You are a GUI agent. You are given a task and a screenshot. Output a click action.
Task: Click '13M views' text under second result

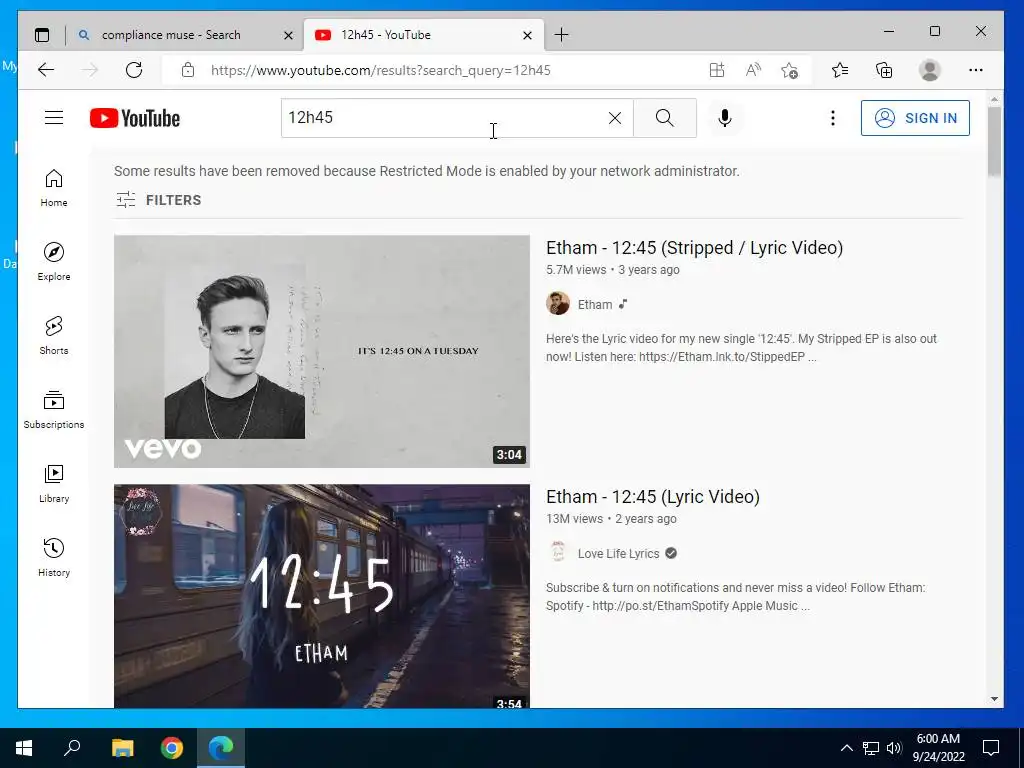[x=574, y=519]
